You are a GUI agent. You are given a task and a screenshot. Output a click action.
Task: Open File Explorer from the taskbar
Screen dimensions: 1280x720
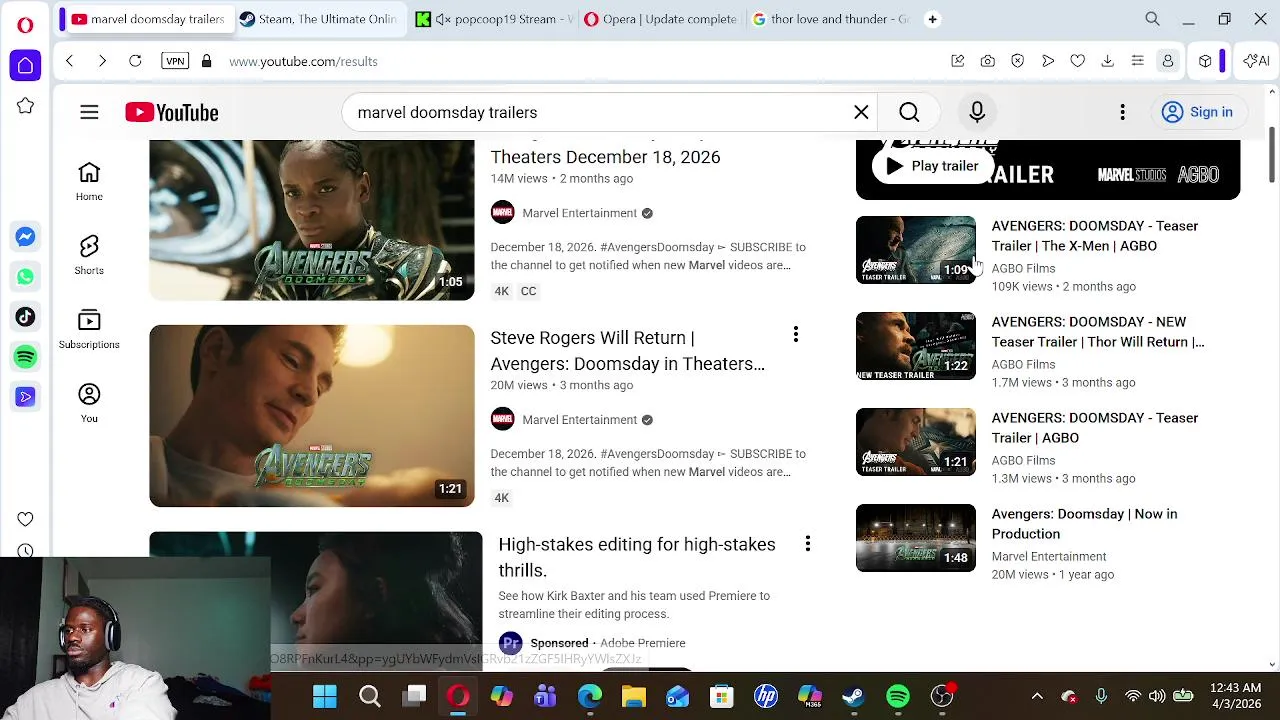(x=634, y=696)
